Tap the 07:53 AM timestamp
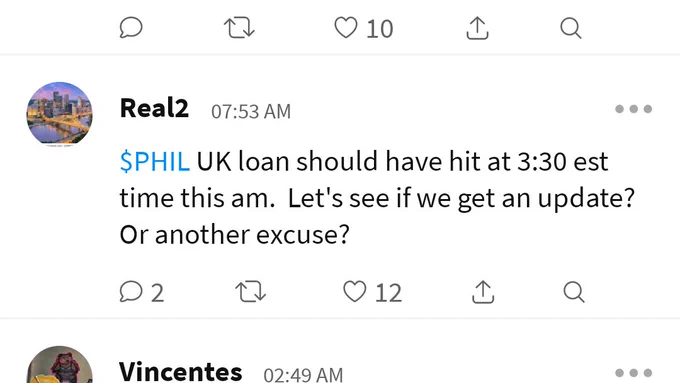680x383 pixels. click(251, 111)
